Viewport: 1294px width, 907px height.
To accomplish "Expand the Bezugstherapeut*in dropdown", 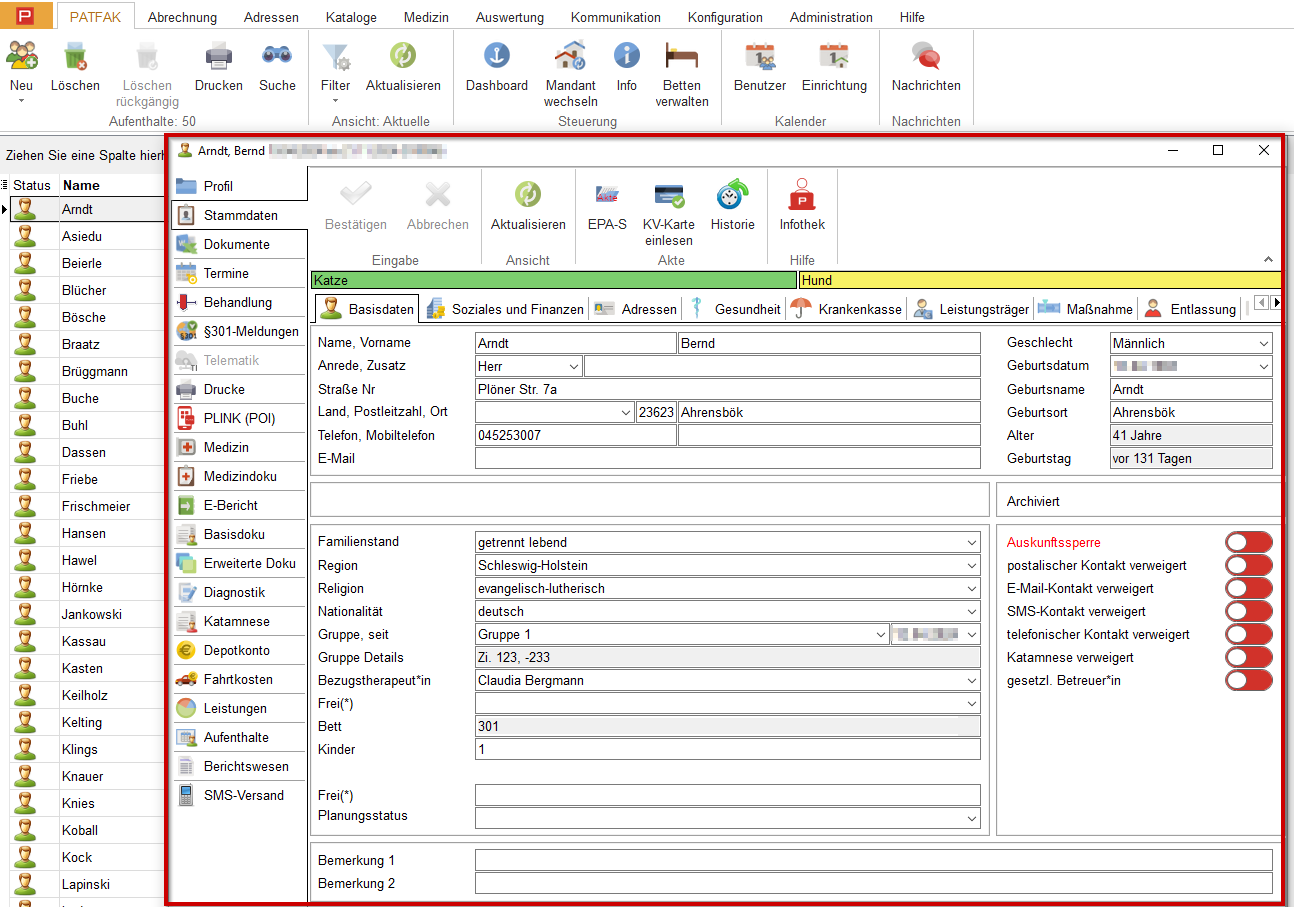I will pyautogui.click(x=972, y=681).
